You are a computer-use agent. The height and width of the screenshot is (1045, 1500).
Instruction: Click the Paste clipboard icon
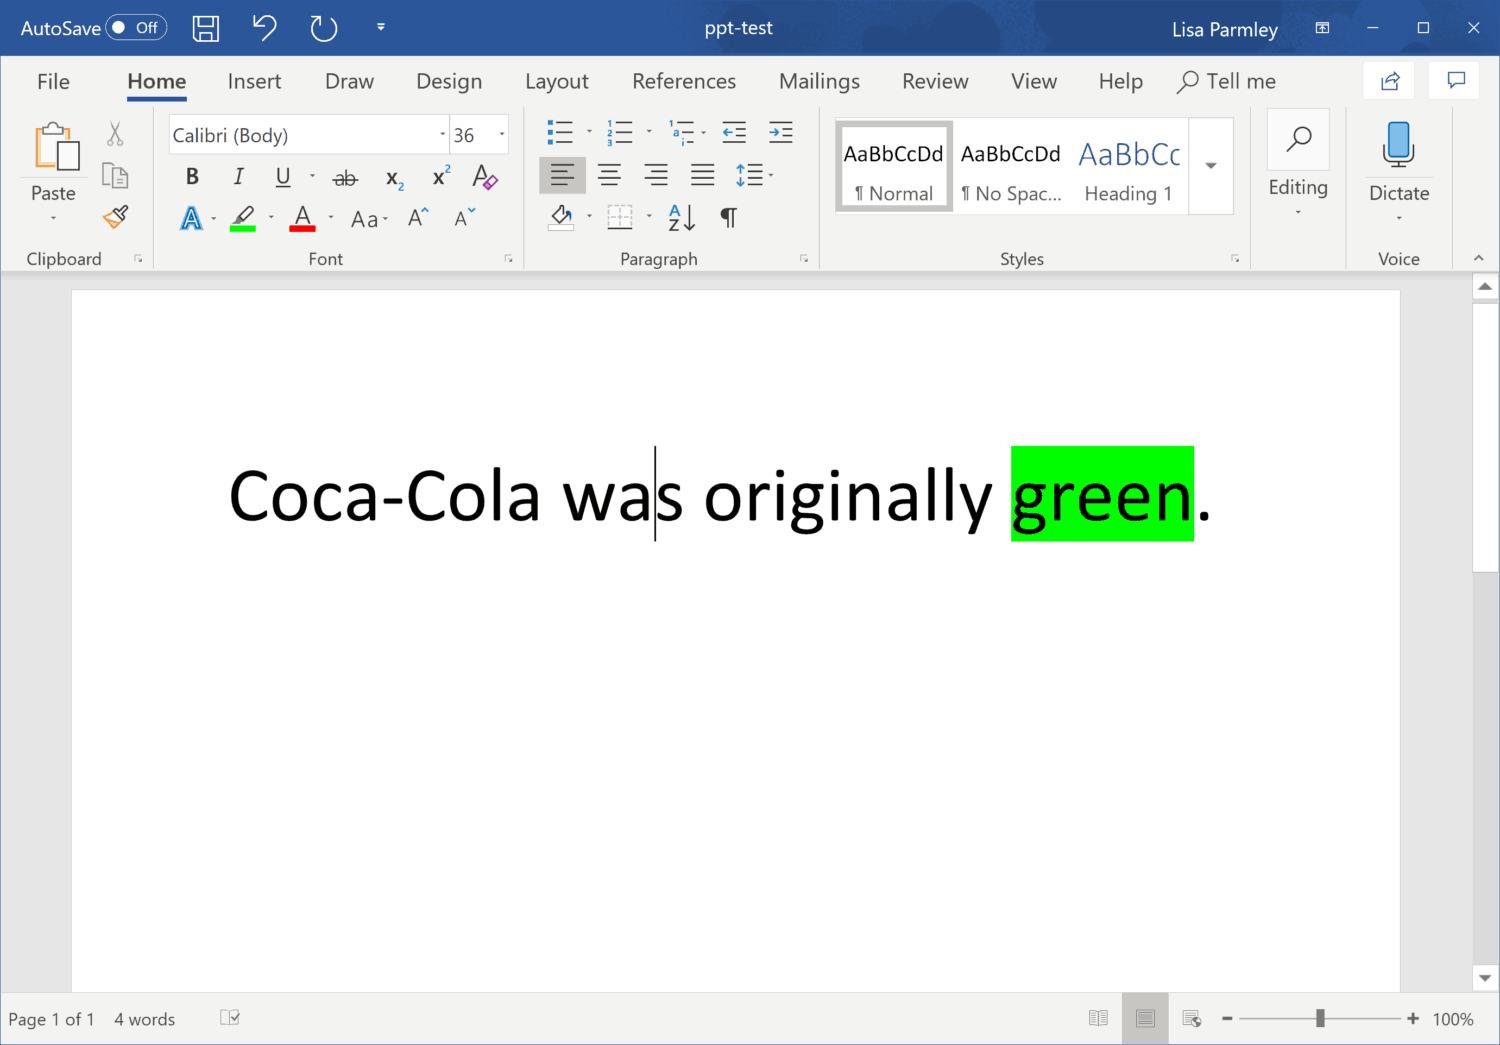57,147
